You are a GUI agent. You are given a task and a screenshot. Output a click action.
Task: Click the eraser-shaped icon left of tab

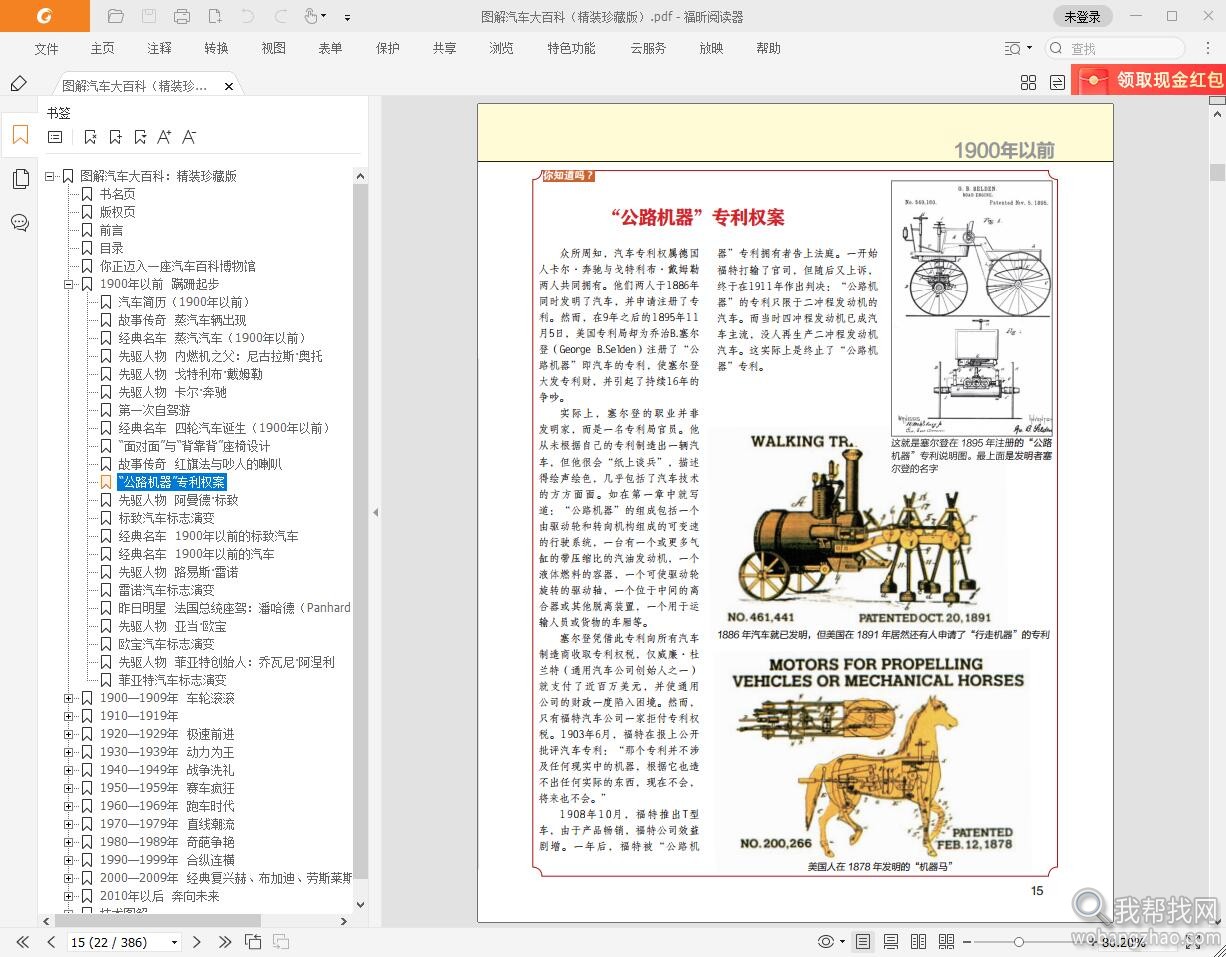point(18,84)
